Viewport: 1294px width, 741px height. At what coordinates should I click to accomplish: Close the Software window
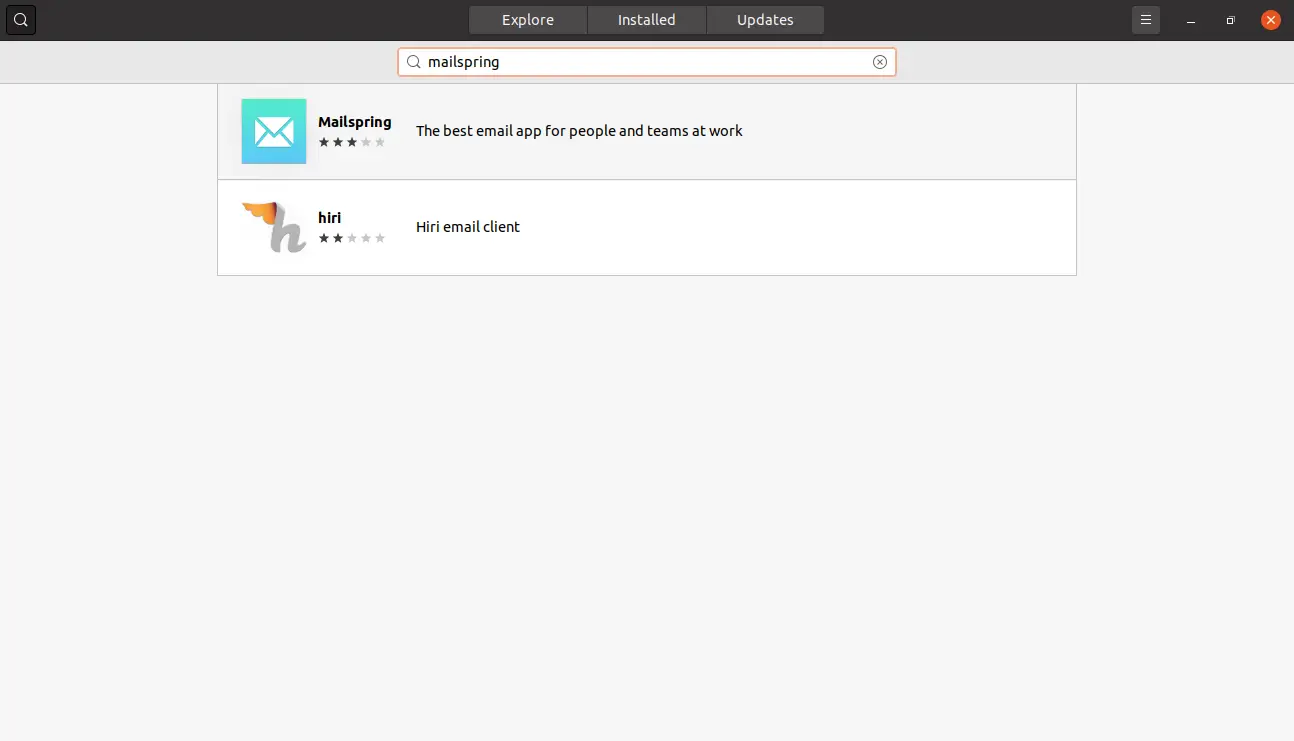tap(1271, 20)
